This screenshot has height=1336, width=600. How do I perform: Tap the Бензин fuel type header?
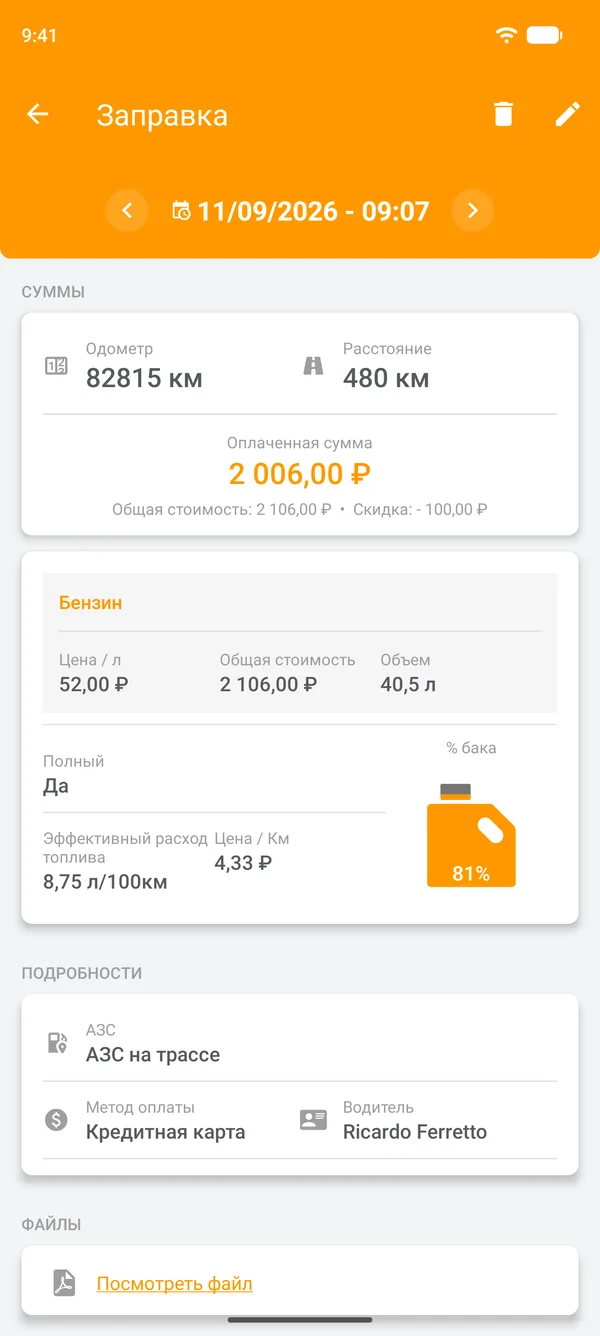pos(91,603)
